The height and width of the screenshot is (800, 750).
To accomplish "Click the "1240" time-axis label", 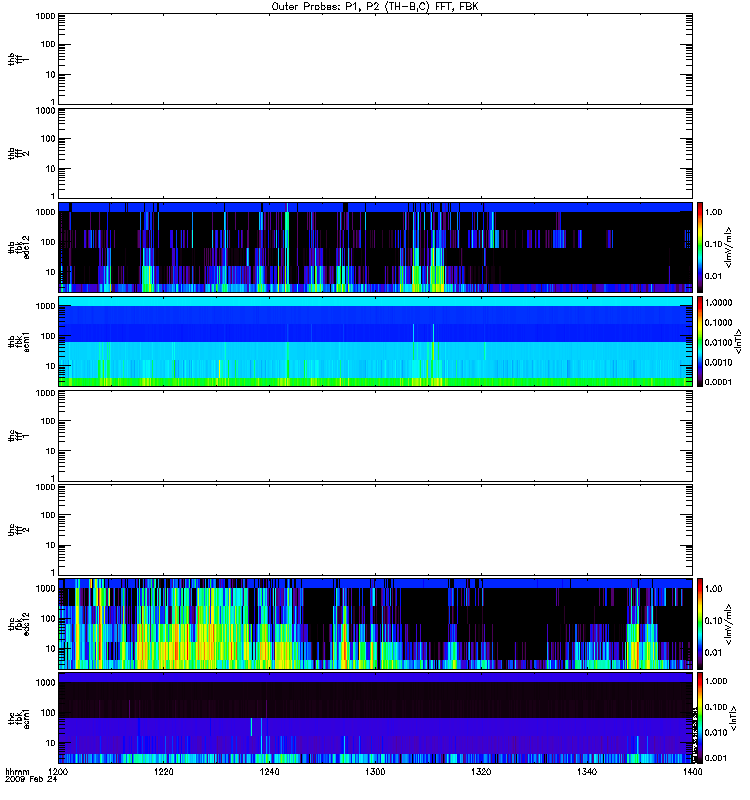I will [269, 772].
